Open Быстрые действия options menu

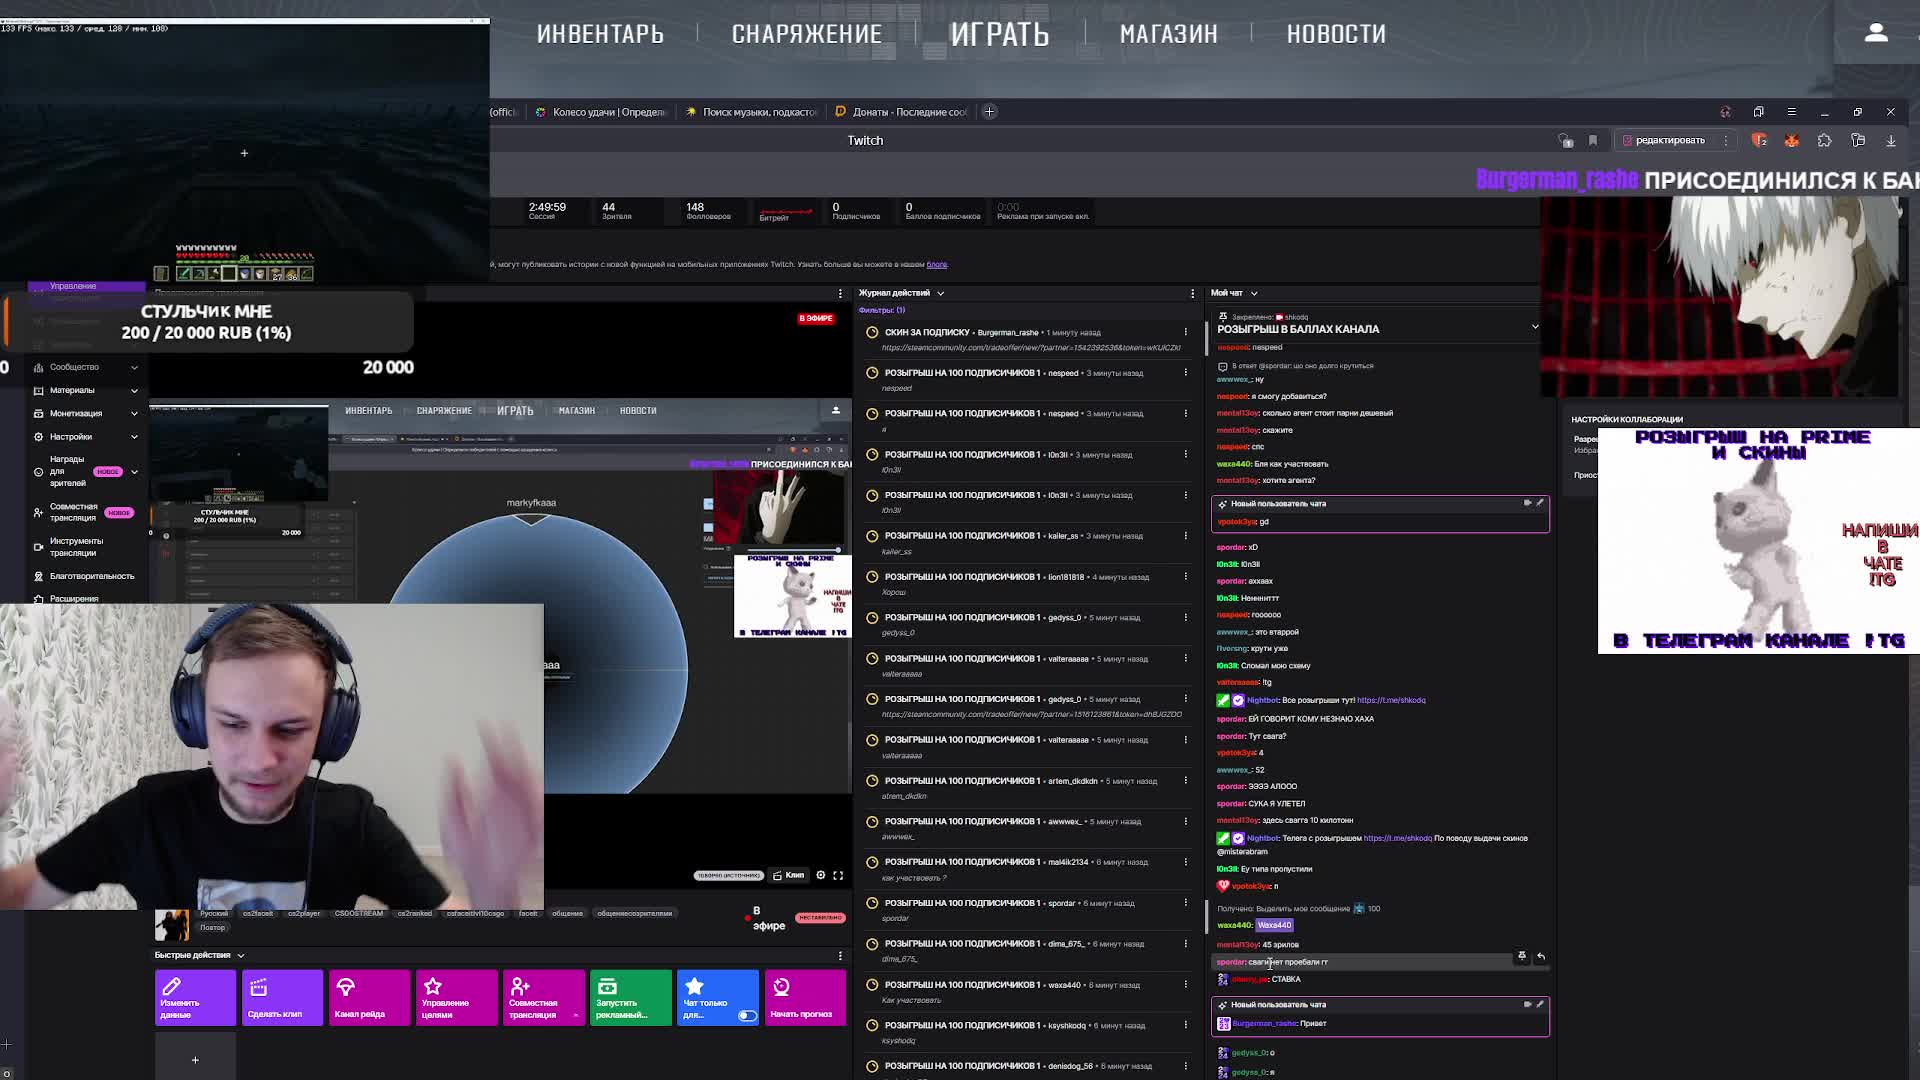click(x=840, y=955)
